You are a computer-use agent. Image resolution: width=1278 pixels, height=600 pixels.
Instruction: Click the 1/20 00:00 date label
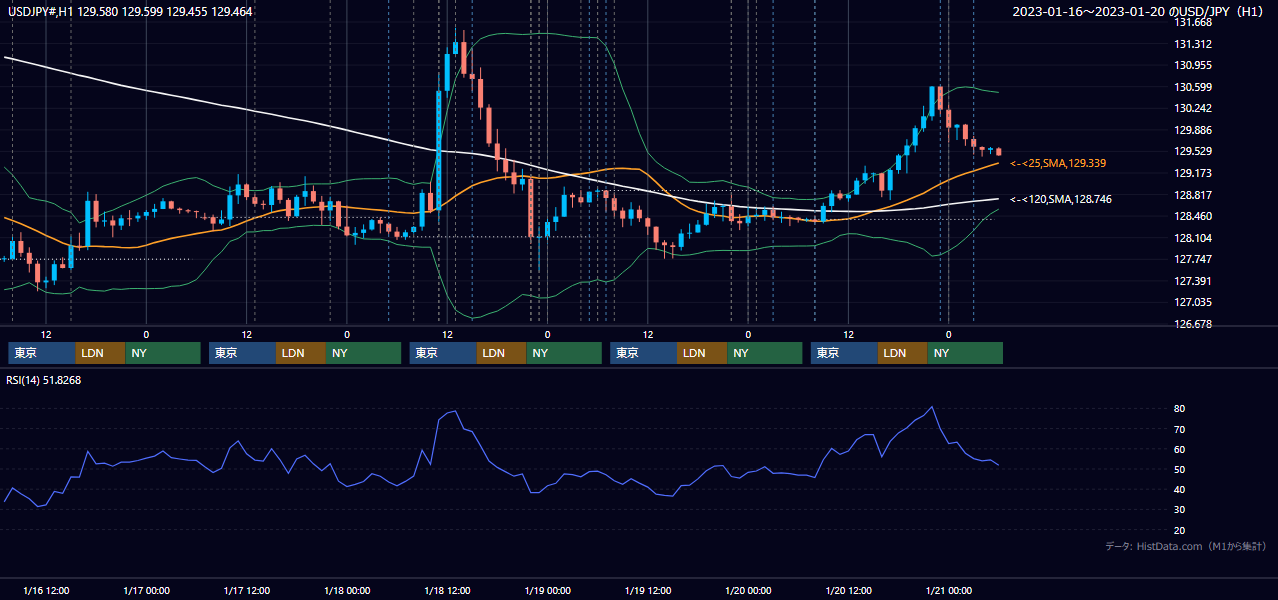pyautogui.click(x=748, y=591)
